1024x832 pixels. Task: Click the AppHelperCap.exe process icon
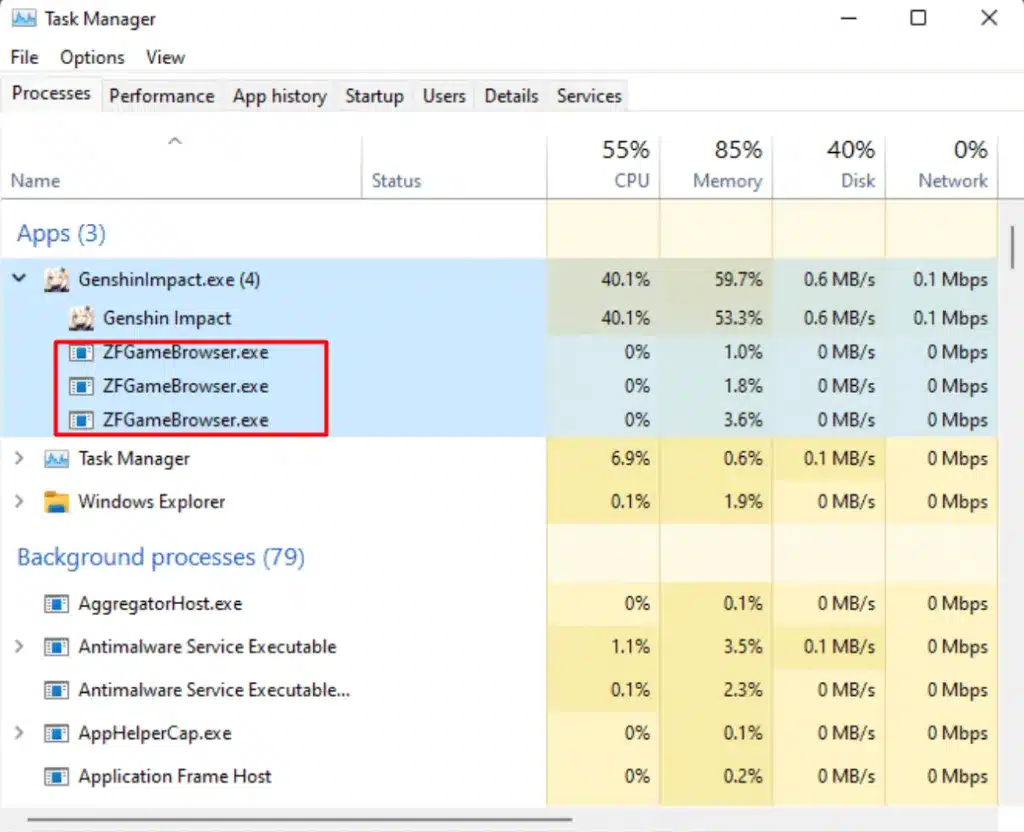tap(57, 733)
